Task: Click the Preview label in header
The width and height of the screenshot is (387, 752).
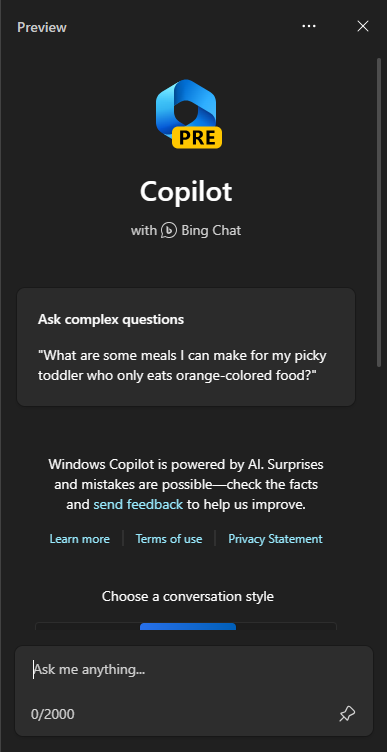Action: [42, 27]
